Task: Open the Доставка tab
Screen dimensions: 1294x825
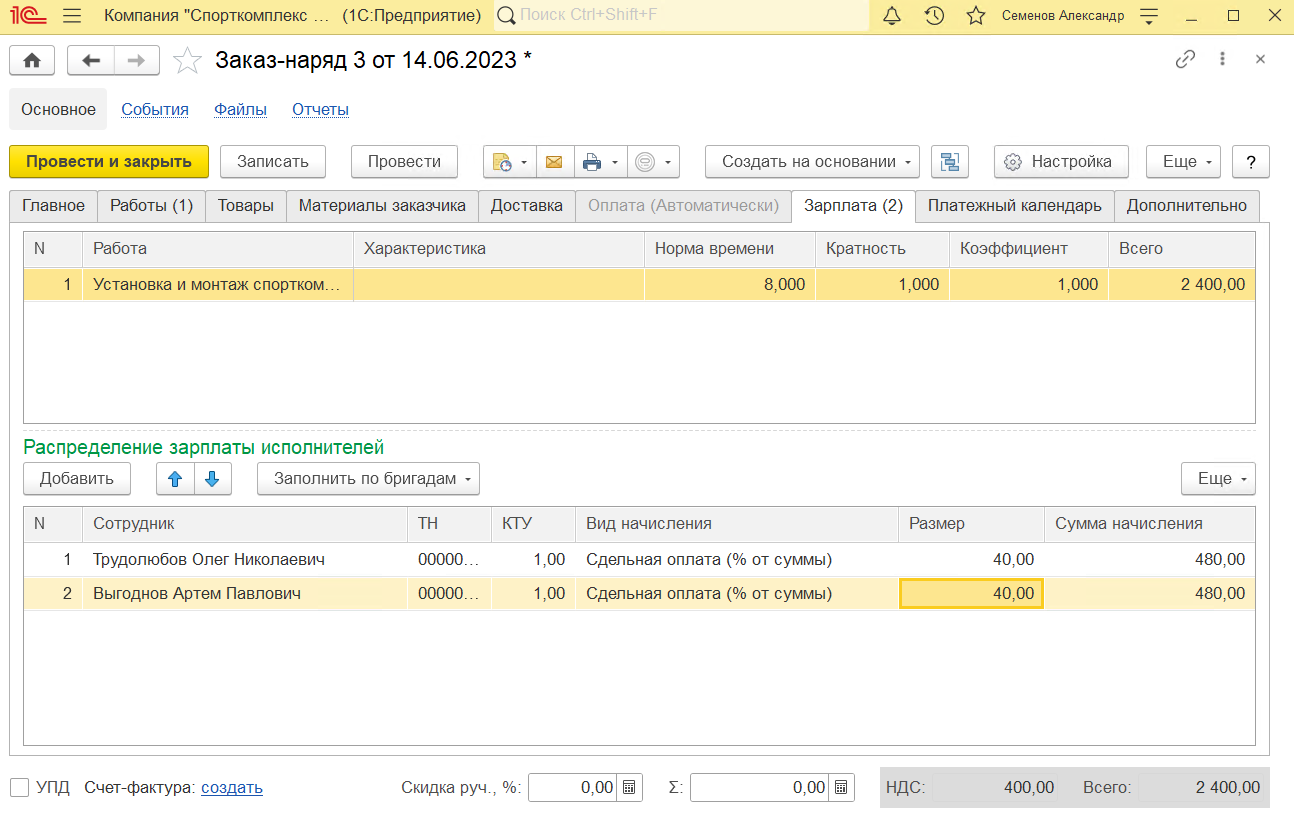Action: 527,206
